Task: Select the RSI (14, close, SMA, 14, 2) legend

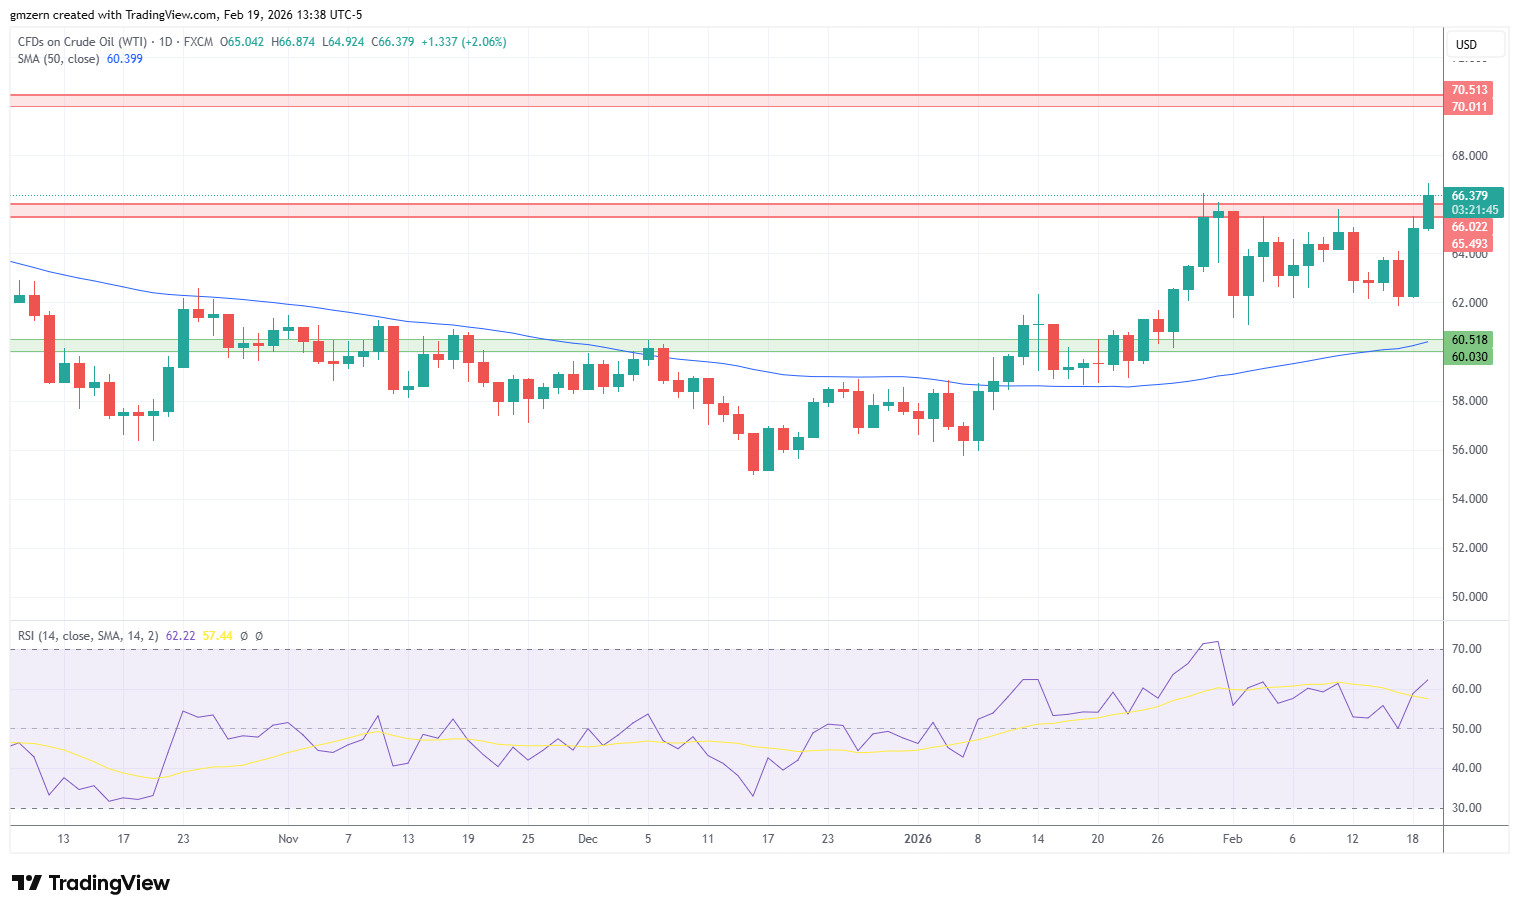Action: click(88, 636)
